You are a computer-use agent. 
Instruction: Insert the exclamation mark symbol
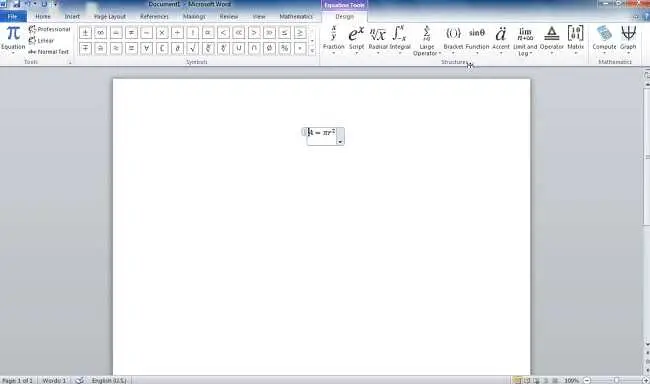click(193, 33)
